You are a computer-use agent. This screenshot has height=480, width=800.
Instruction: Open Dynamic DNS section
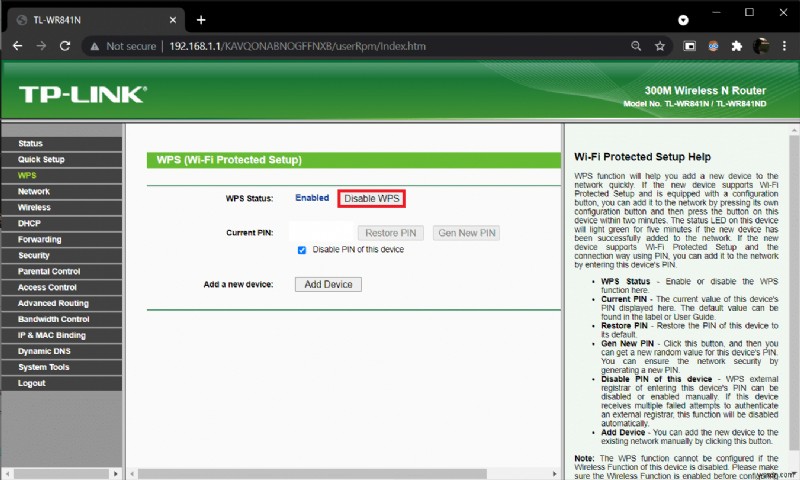point(62,351)
